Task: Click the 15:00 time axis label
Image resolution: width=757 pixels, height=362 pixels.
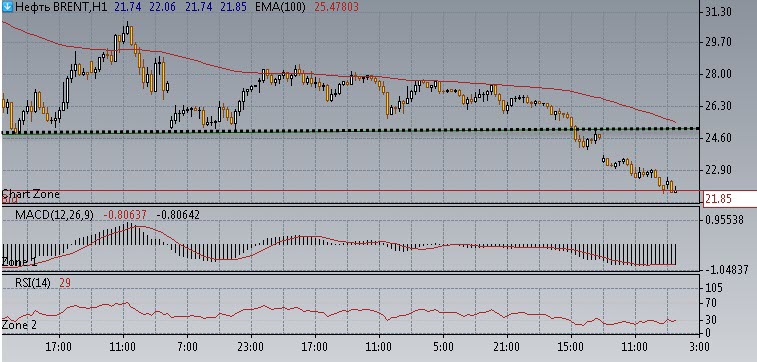Action: click(x=571, y=347)
